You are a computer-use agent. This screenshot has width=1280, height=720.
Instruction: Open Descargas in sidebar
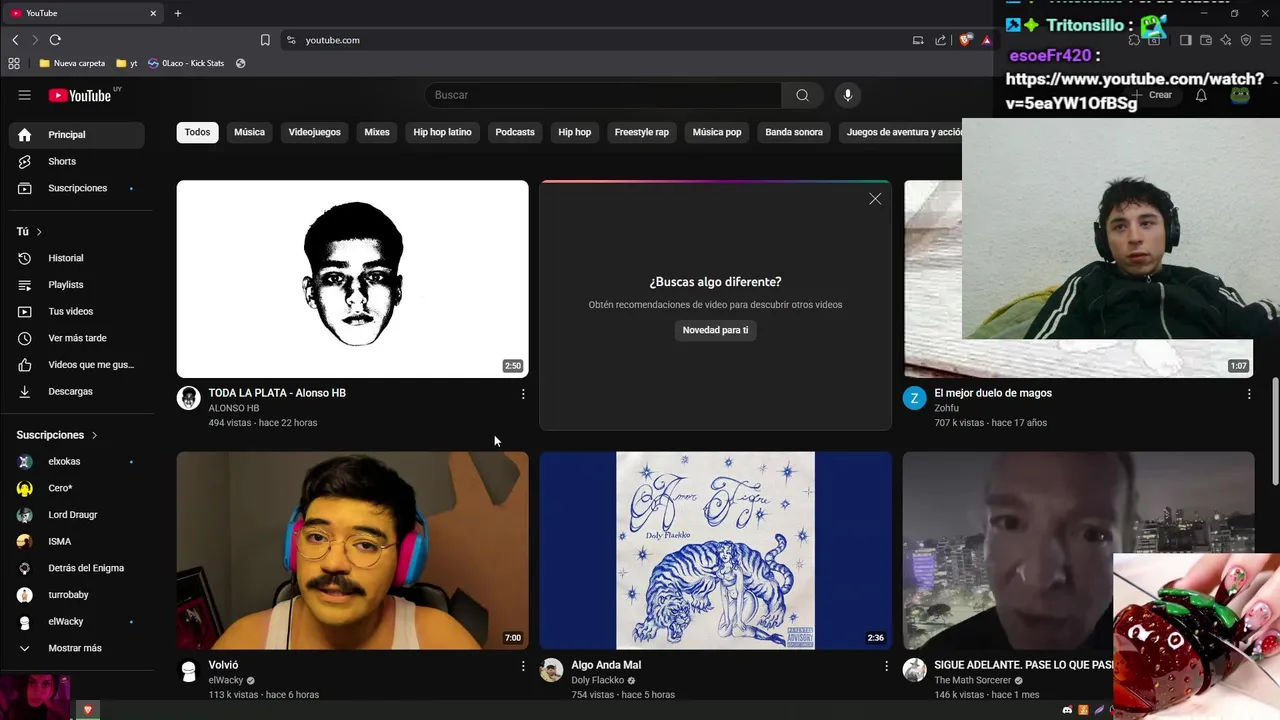[x=77, y=391]
